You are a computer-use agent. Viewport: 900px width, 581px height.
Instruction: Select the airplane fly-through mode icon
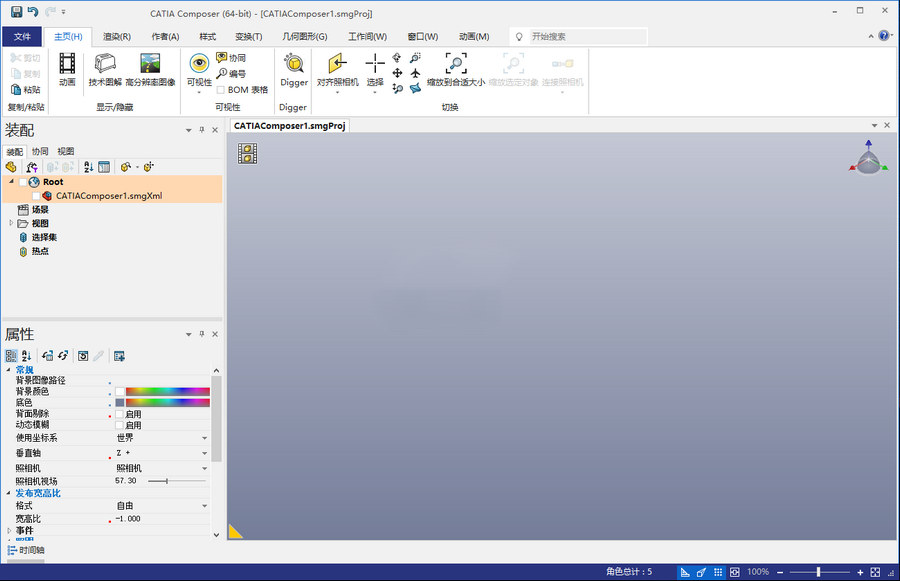[x=416, y=73]
